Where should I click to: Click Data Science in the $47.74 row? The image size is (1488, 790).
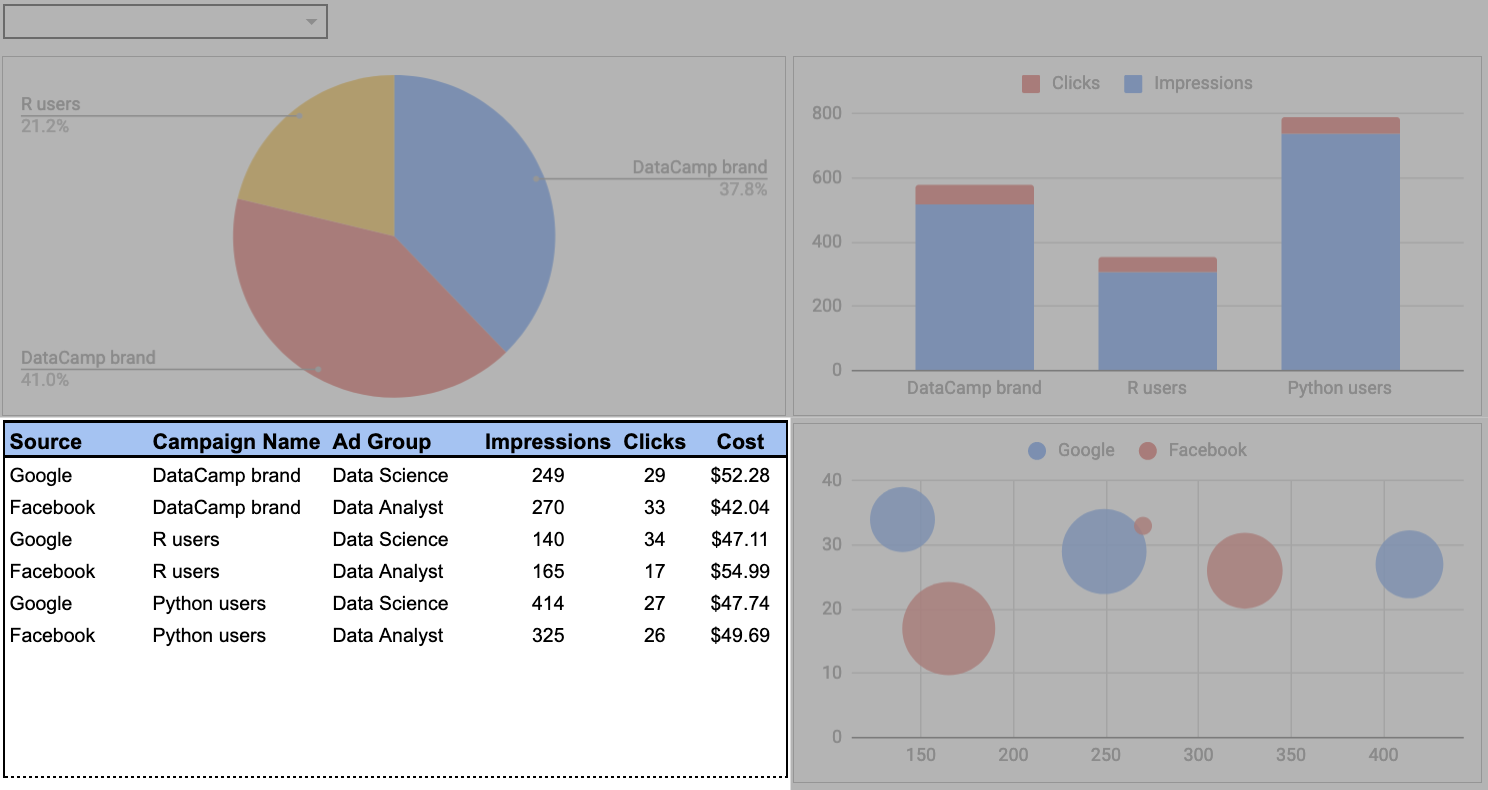[x=390, y=603]
